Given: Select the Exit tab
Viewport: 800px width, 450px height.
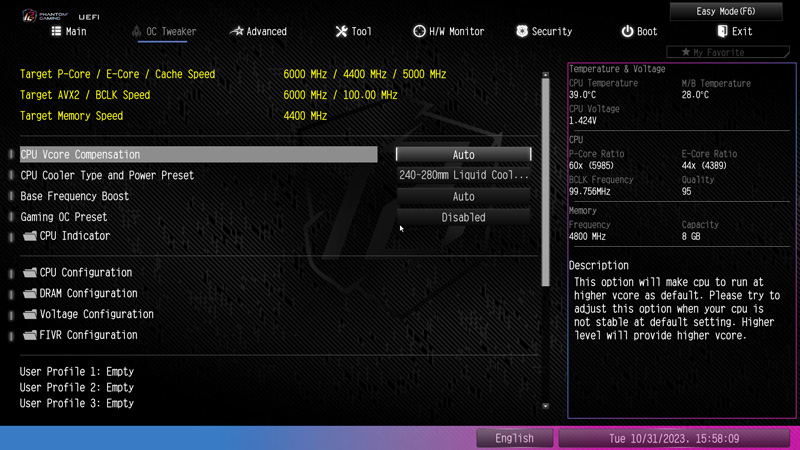Looking at the screenshot, I should [735, 32].
